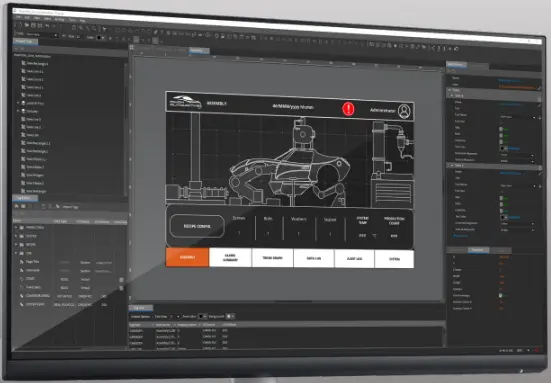Click the AUDIT LOG navigation button
The image size is (551, 383).
(x=354, y=259)
